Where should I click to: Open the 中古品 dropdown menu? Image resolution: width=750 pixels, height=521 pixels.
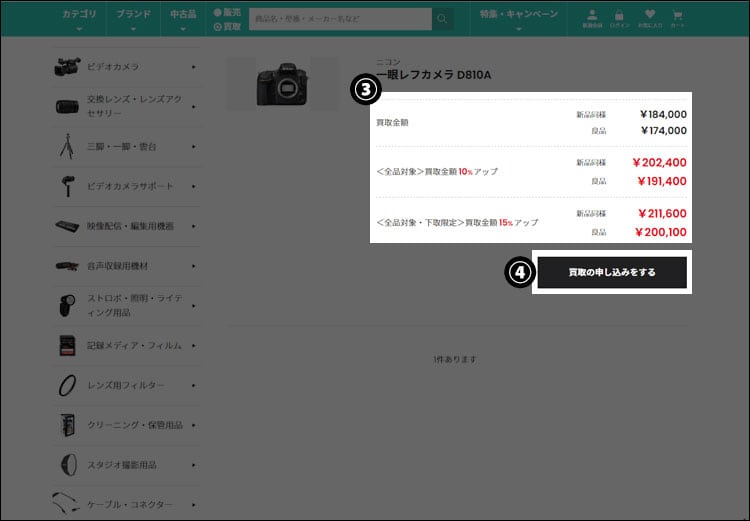coord(183,19)
